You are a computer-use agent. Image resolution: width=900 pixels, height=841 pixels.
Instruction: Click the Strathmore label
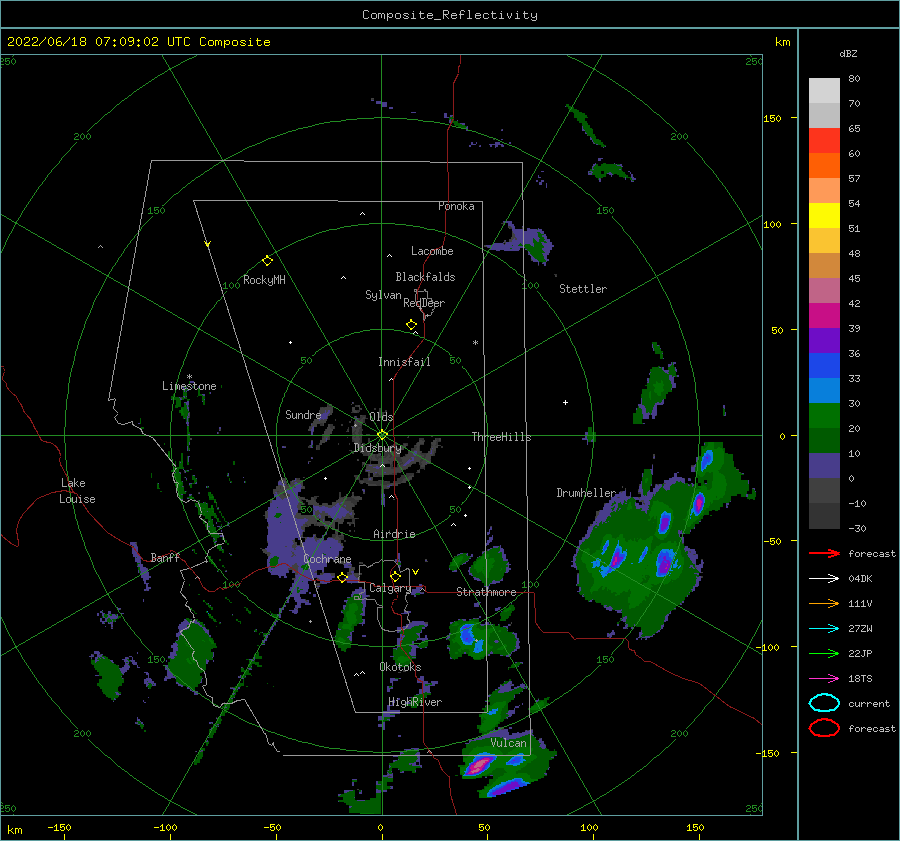[x=486, y=592]
